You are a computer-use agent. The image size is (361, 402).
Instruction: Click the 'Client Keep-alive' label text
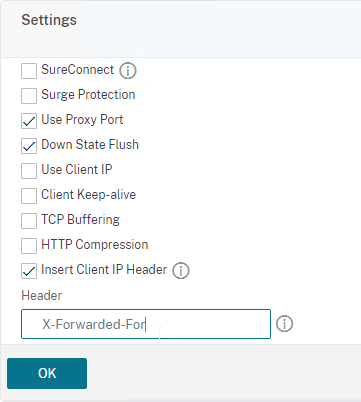89,195
